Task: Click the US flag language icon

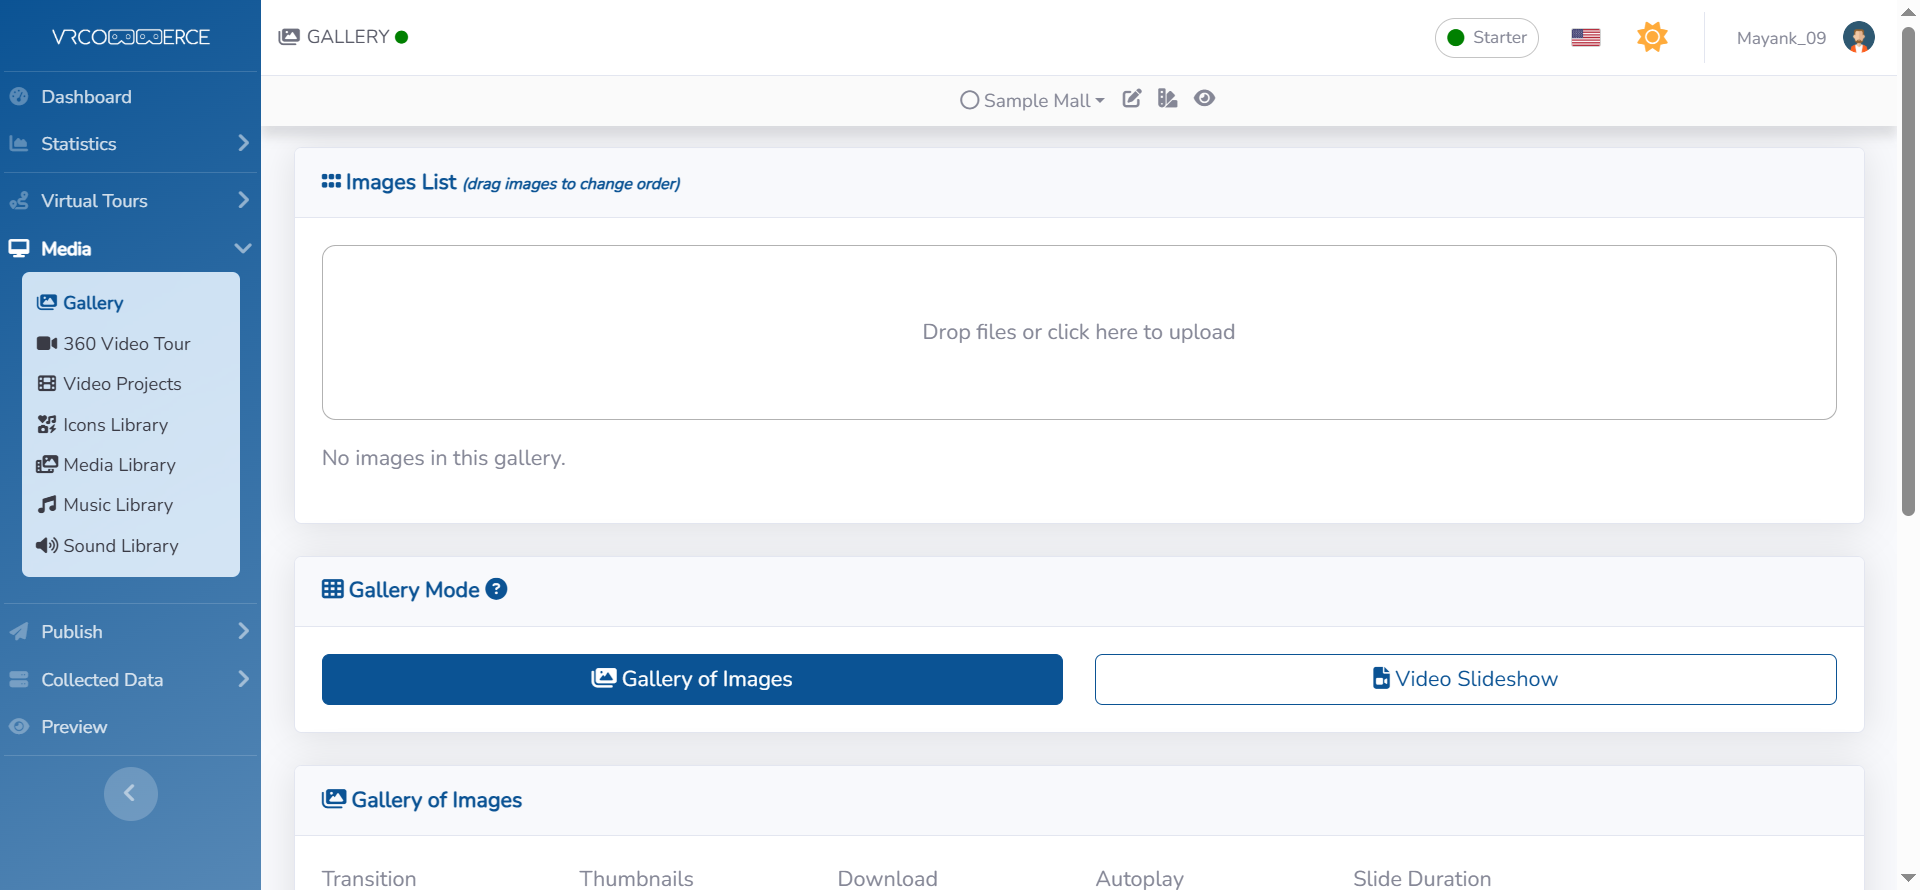Action: pyautogui.click(x=1585, y=37)
